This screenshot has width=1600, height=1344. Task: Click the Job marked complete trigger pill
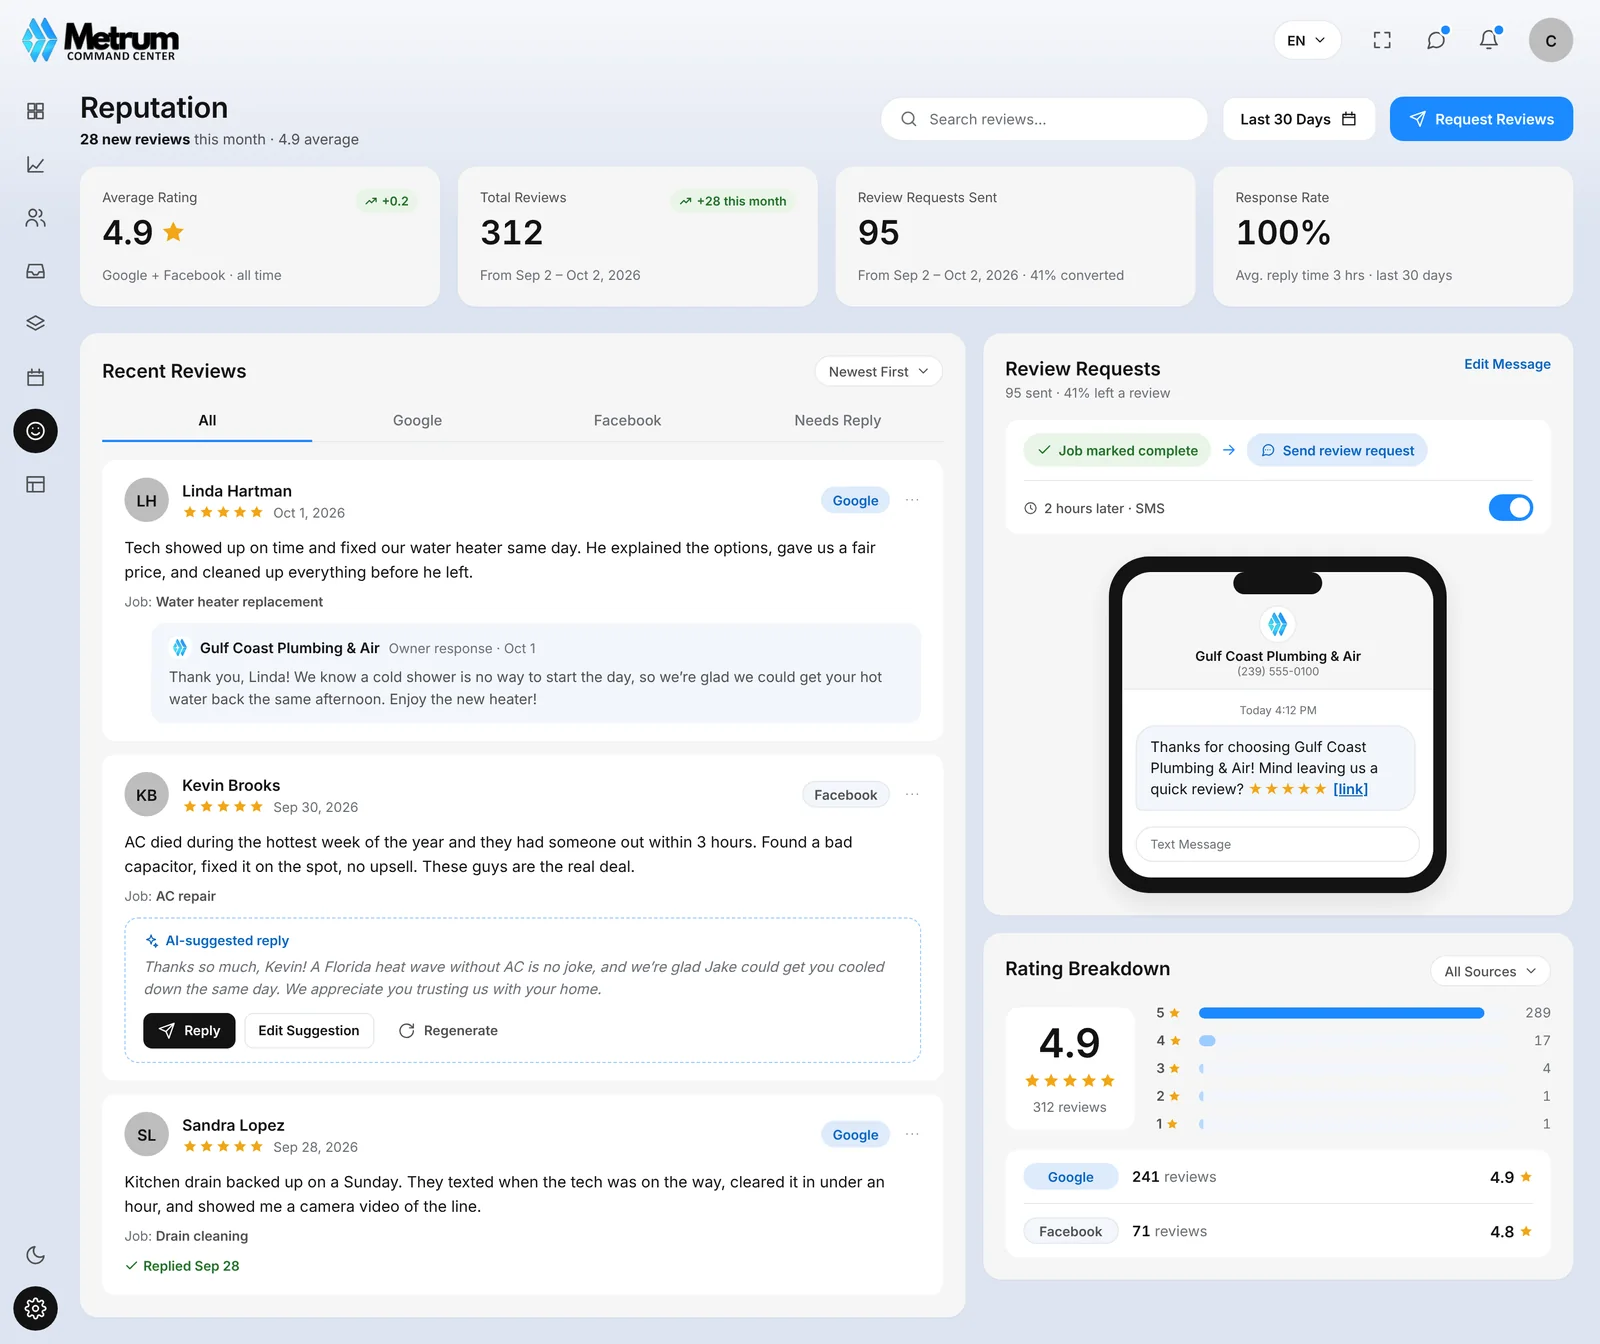click(x=1117, y=450)
